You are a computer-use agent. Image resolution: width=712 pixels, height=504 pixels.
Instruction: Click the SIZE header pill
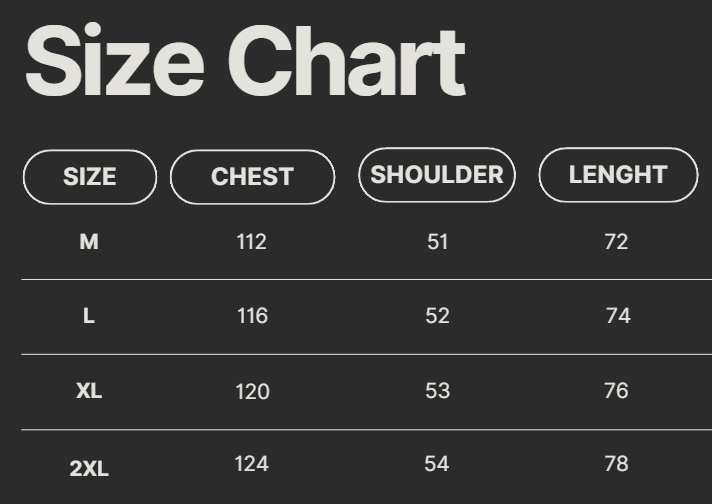(x=90, y=177)
